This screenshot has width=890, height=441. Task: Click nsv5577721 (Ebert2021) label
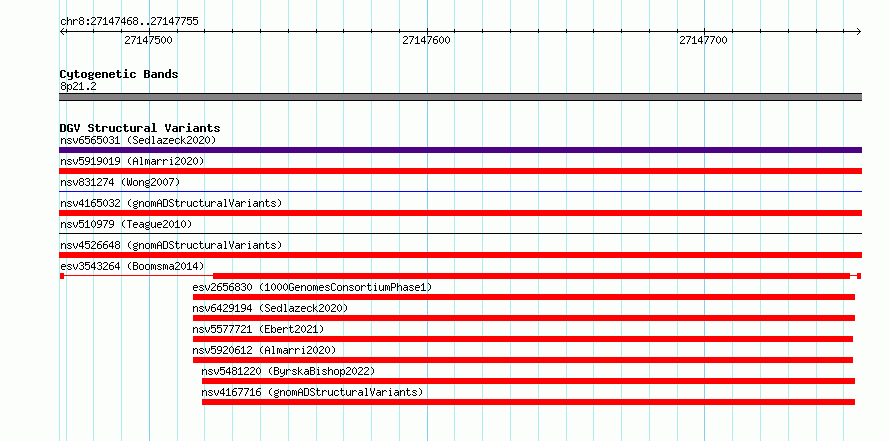(258, 329)
